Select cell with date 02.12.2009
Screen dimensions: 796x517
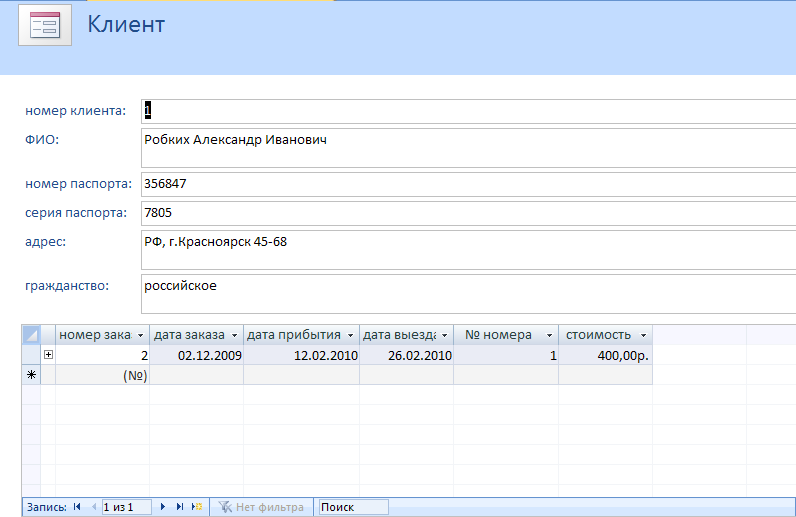(196, 355)
